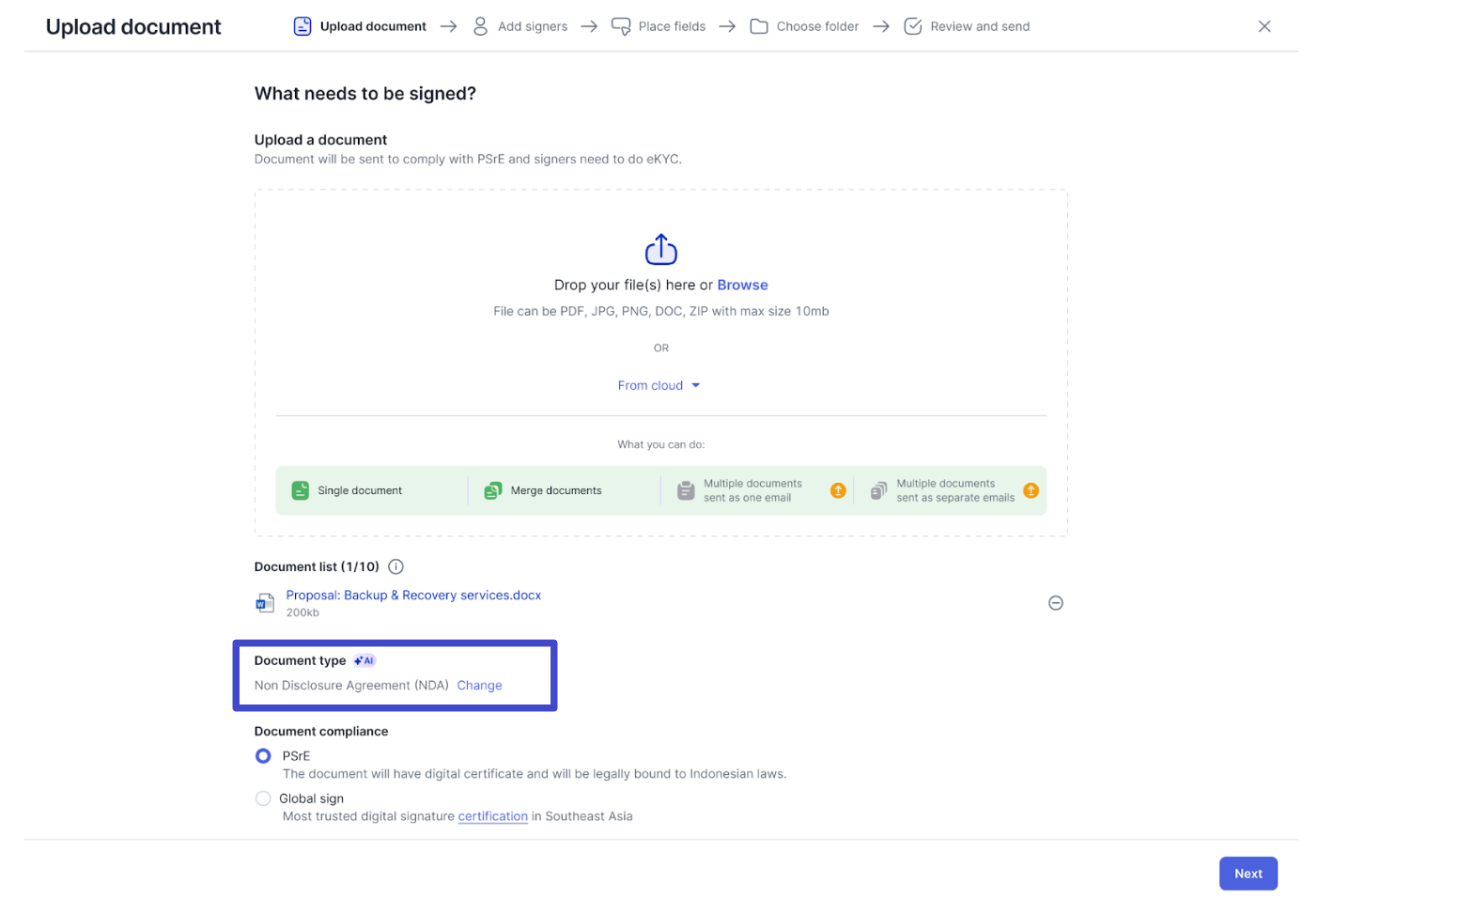Image resolution: width=1457 pixels, height=903 pixels.
Task: Close the Upload document dialog
Action: pos(1264,27)
